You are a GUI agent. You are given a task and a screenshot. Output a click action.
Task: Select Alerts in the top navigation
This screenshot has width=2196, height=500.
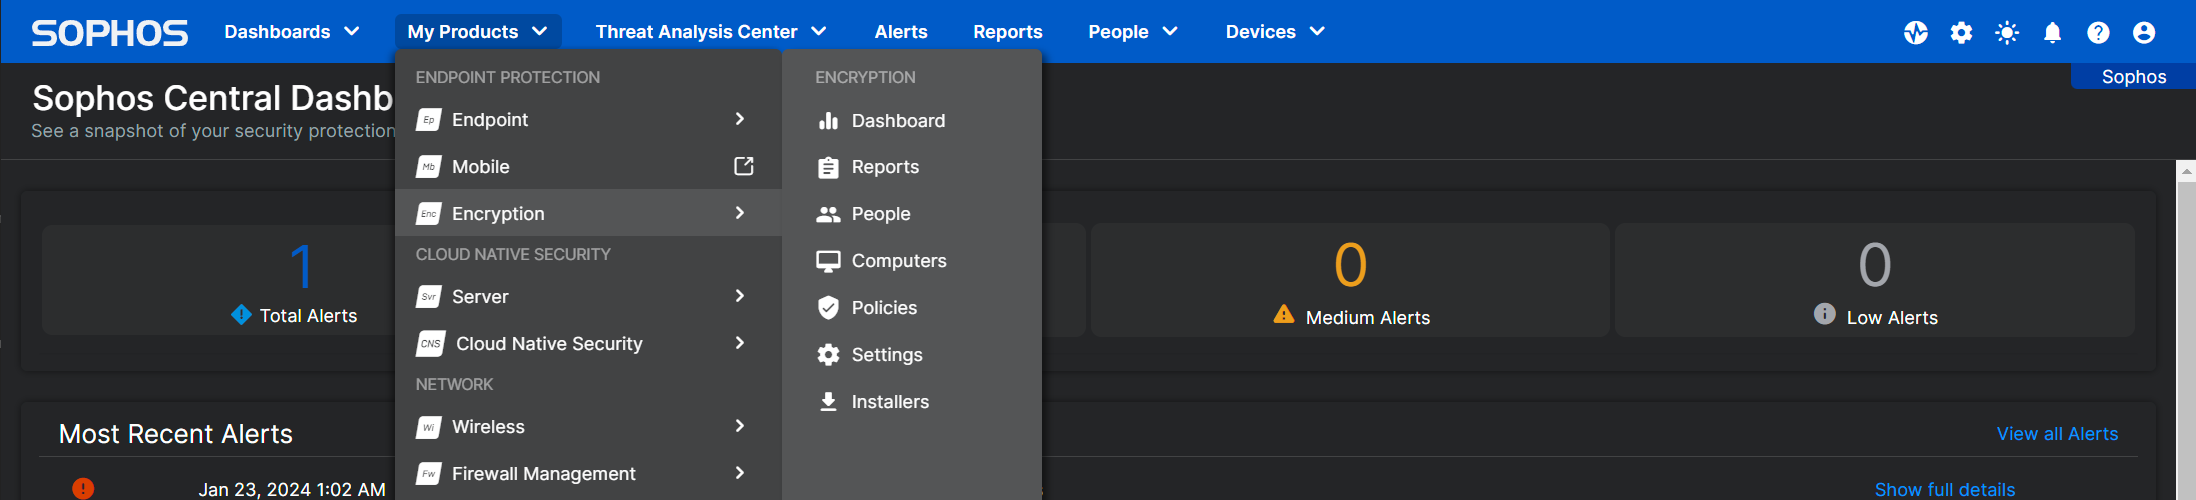click(x=900, y=32)
